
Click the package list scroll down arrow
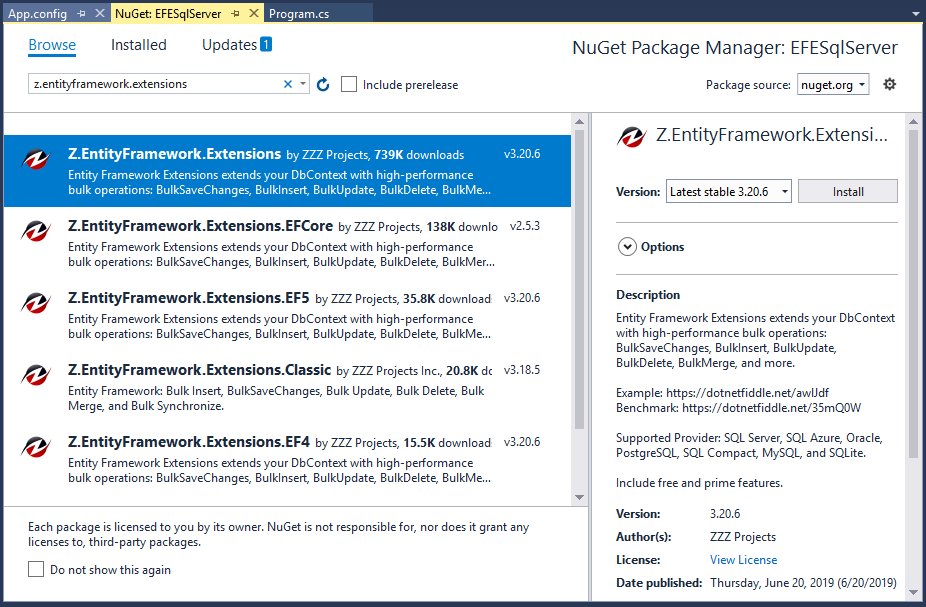pyautogui.click(x=579, y=497)
